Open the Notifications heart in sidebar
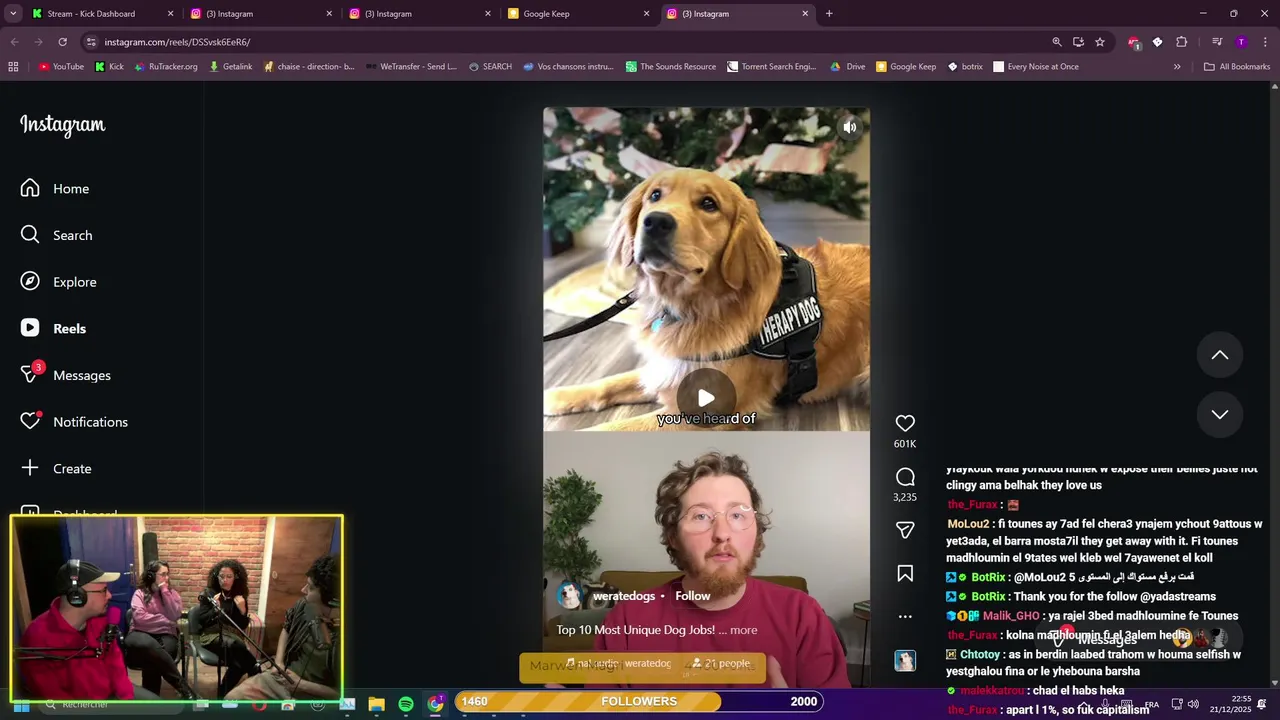Viewport: 1280px width, 720px height. [x=30, y=422]
